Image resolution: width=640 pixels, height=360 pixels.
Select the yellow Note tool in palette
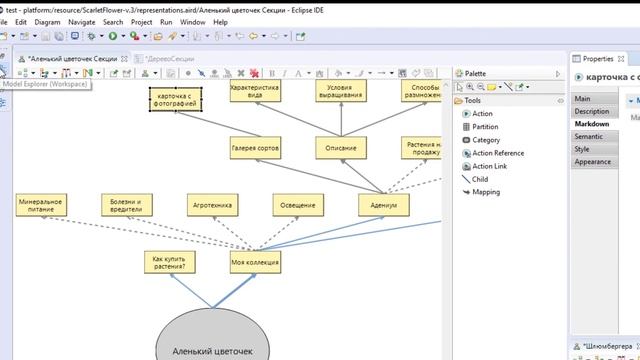492,87
